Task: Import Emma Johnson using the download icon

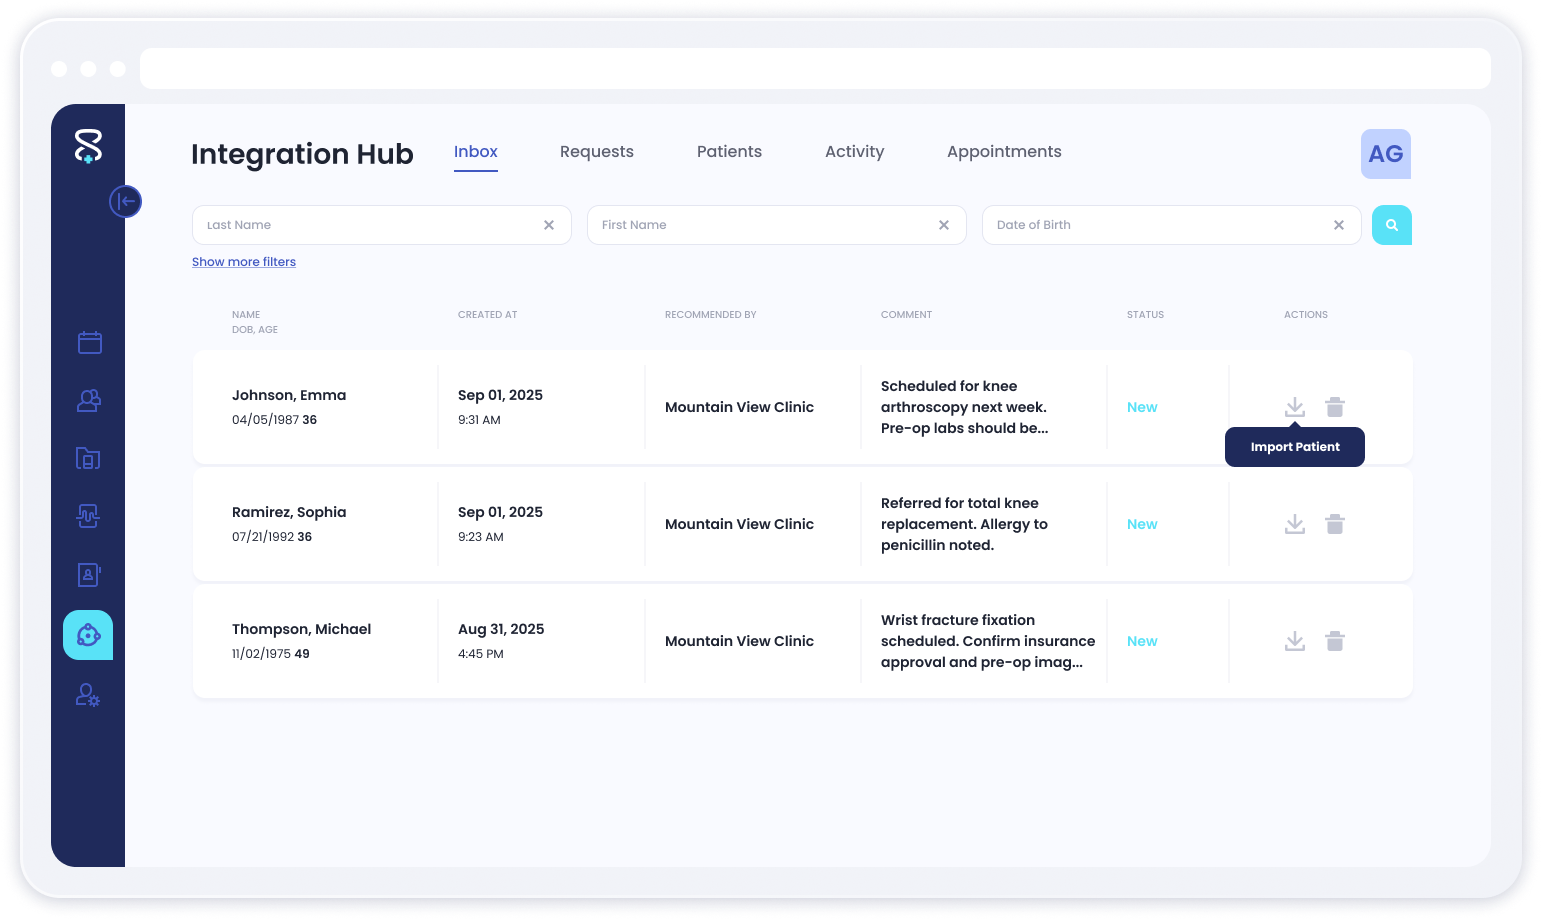Action: pyautogui.click(x=1294, y=407)
